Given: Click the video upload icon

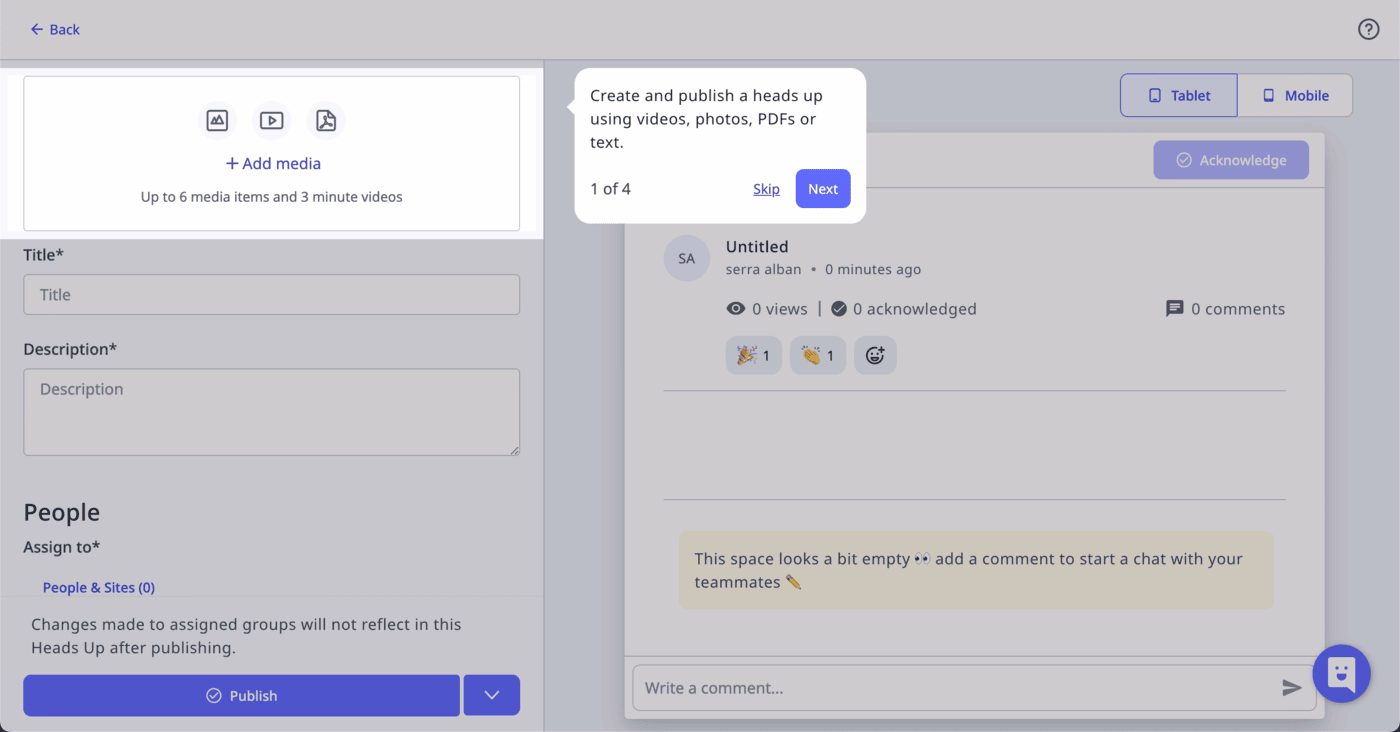Looking at the screenshot, I should pyautogui.click(x=271, y=119).
